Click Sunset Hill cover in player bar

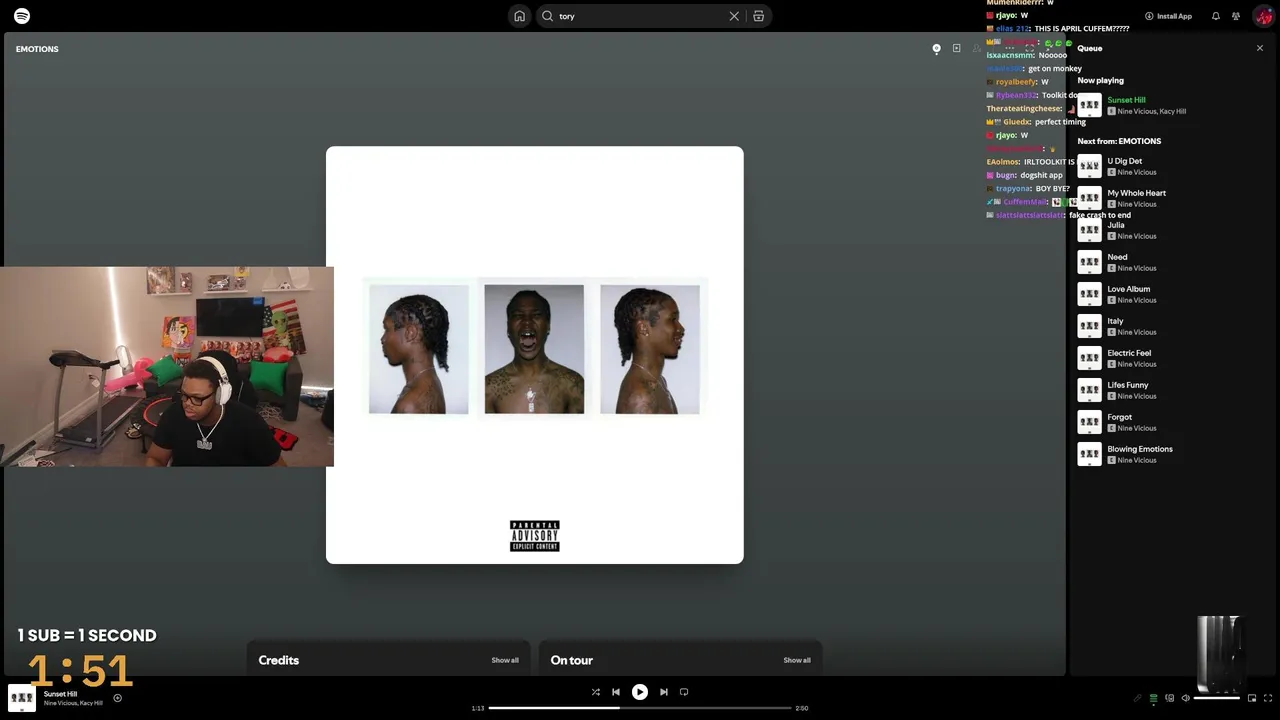click(x=22, y=698)
